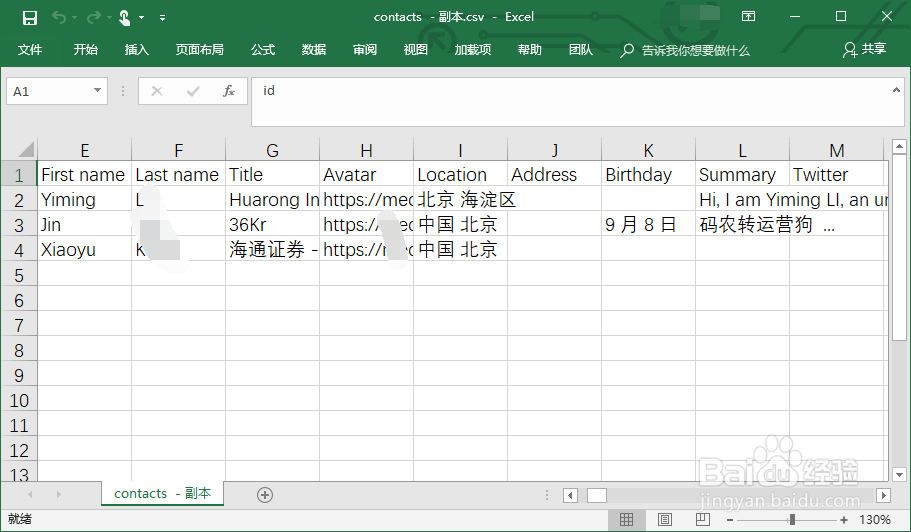
Task: Select the contacts - 副本 sheet tab
Action: 162,493
